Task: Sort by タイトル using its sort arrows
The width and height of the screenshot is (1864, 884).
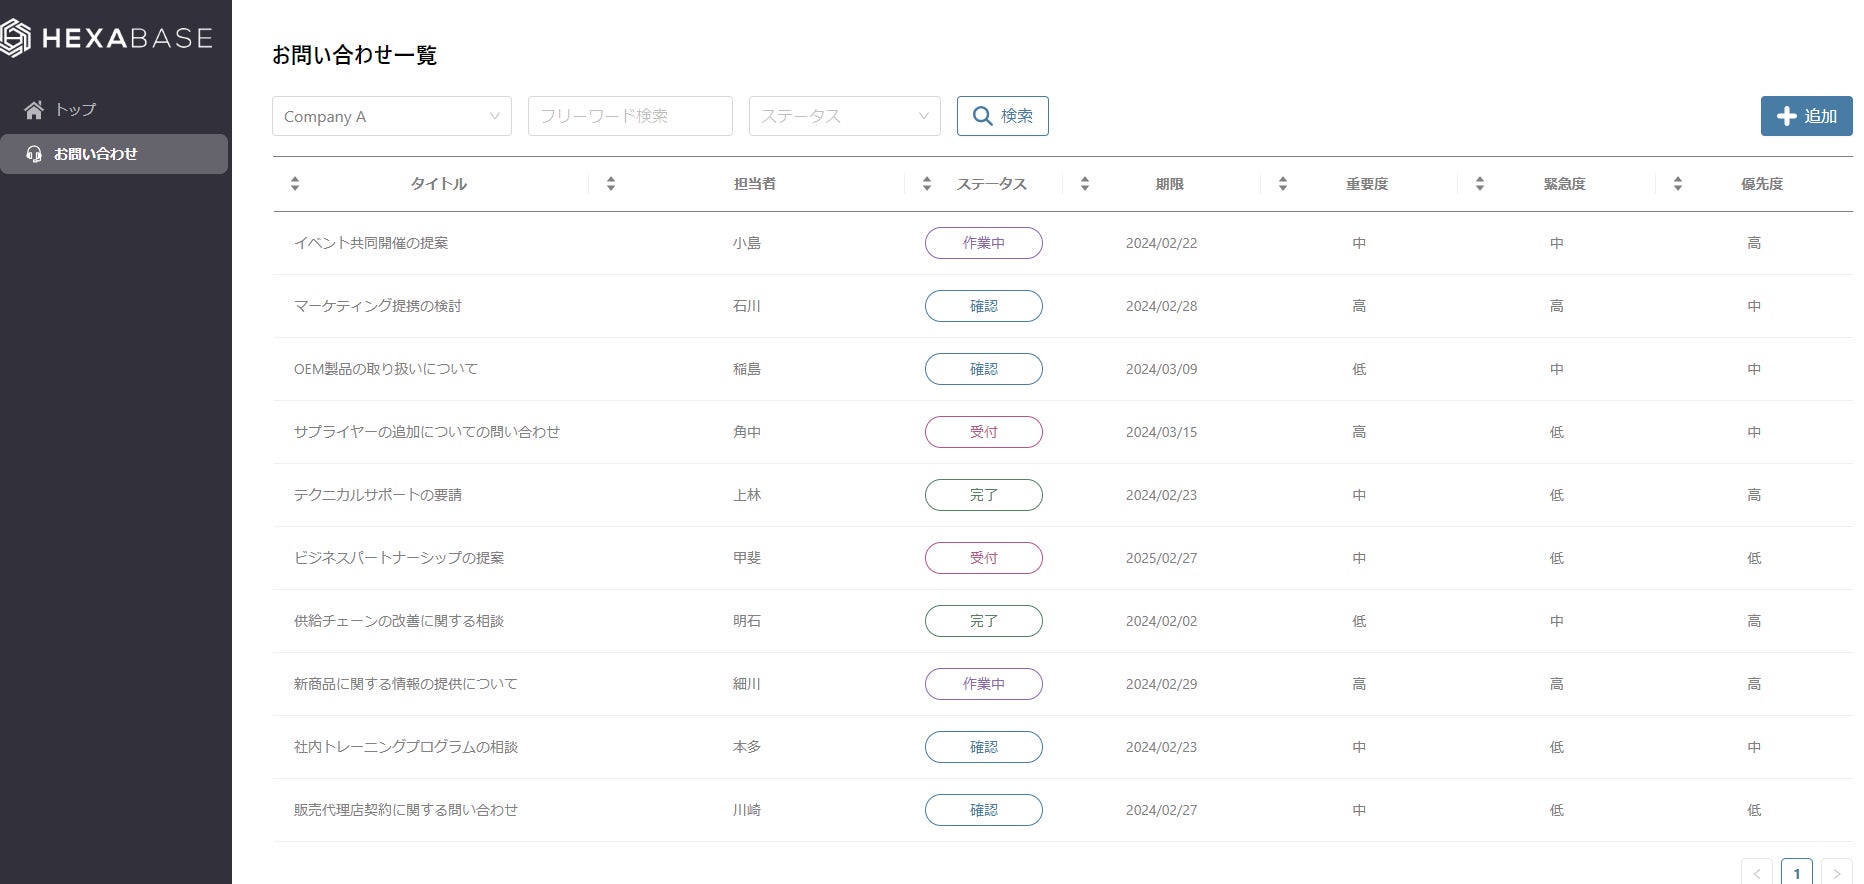Action: click(295, 184)
